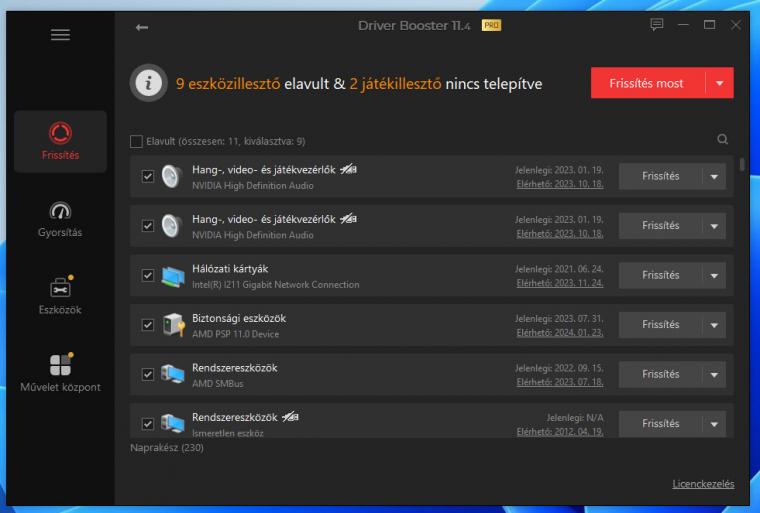
Task: Uncheck first NVIDIA High Definition Audio row
Action: pyautogui.click(x=148, y=176)
